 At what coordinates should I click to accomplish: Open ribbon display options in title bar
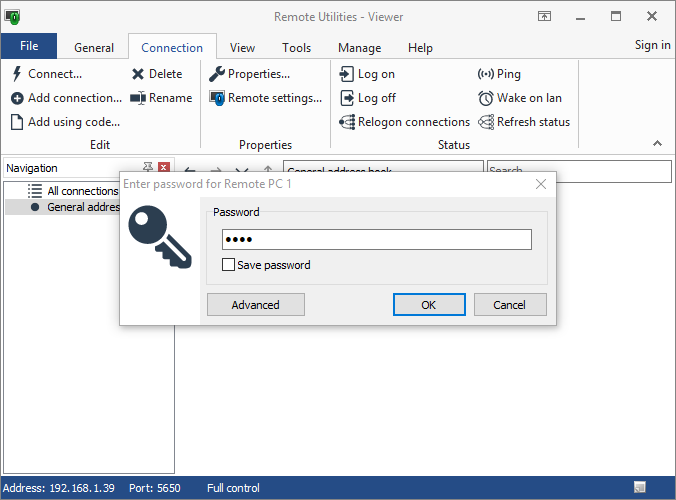coord(544,17)
